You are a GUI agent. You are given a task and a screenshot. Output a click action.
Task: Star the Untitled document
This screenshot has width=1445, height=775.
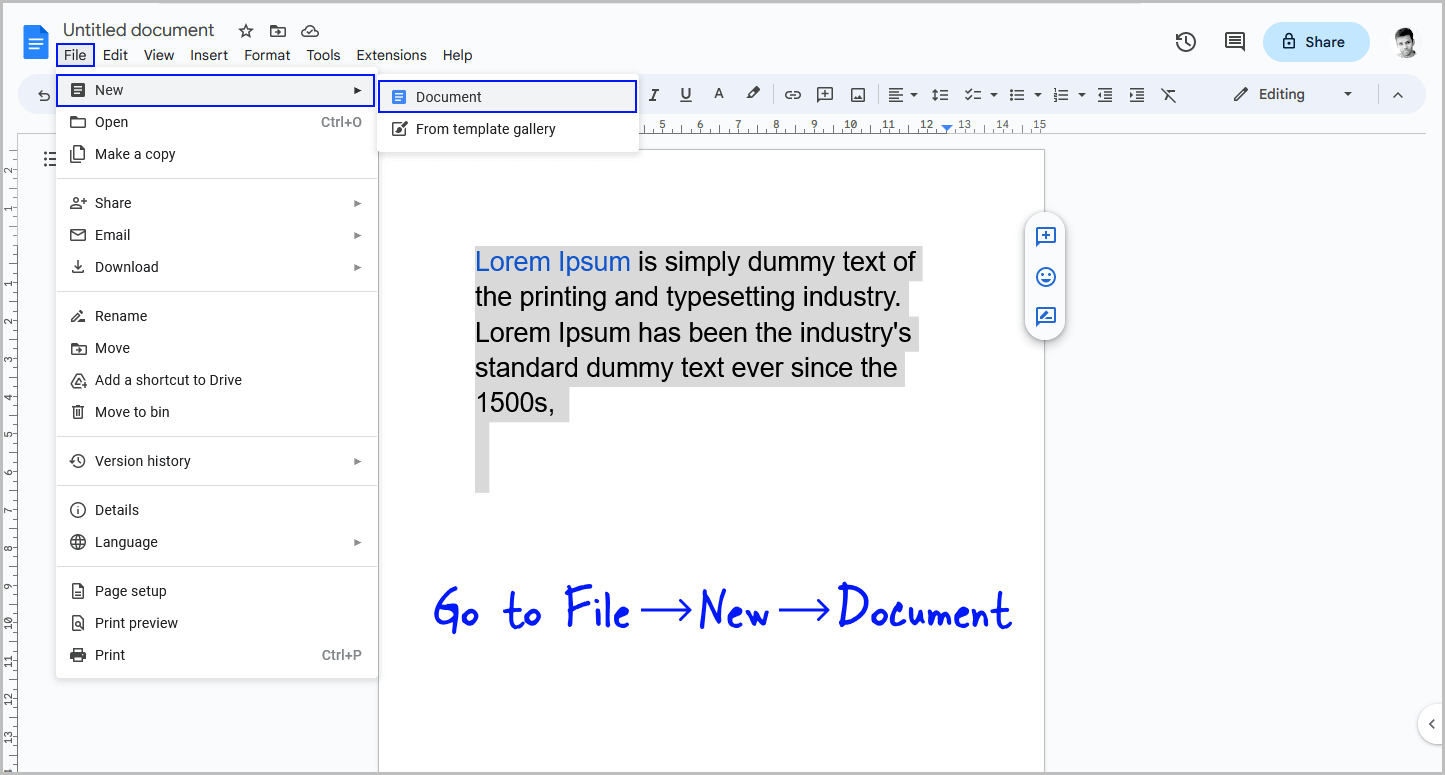[245, 31]
